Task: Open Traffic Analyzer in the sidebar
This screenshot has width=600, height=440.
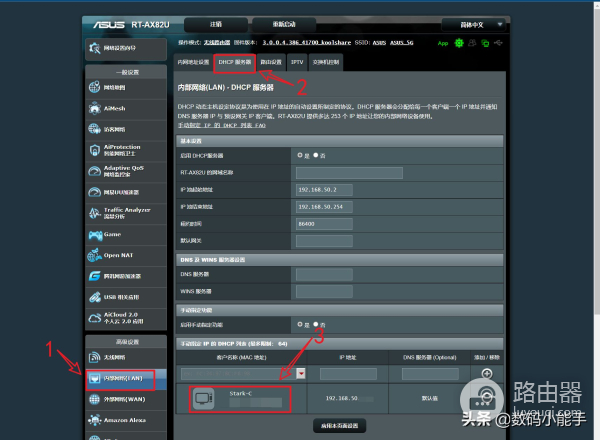Action: tap(126, 213)
